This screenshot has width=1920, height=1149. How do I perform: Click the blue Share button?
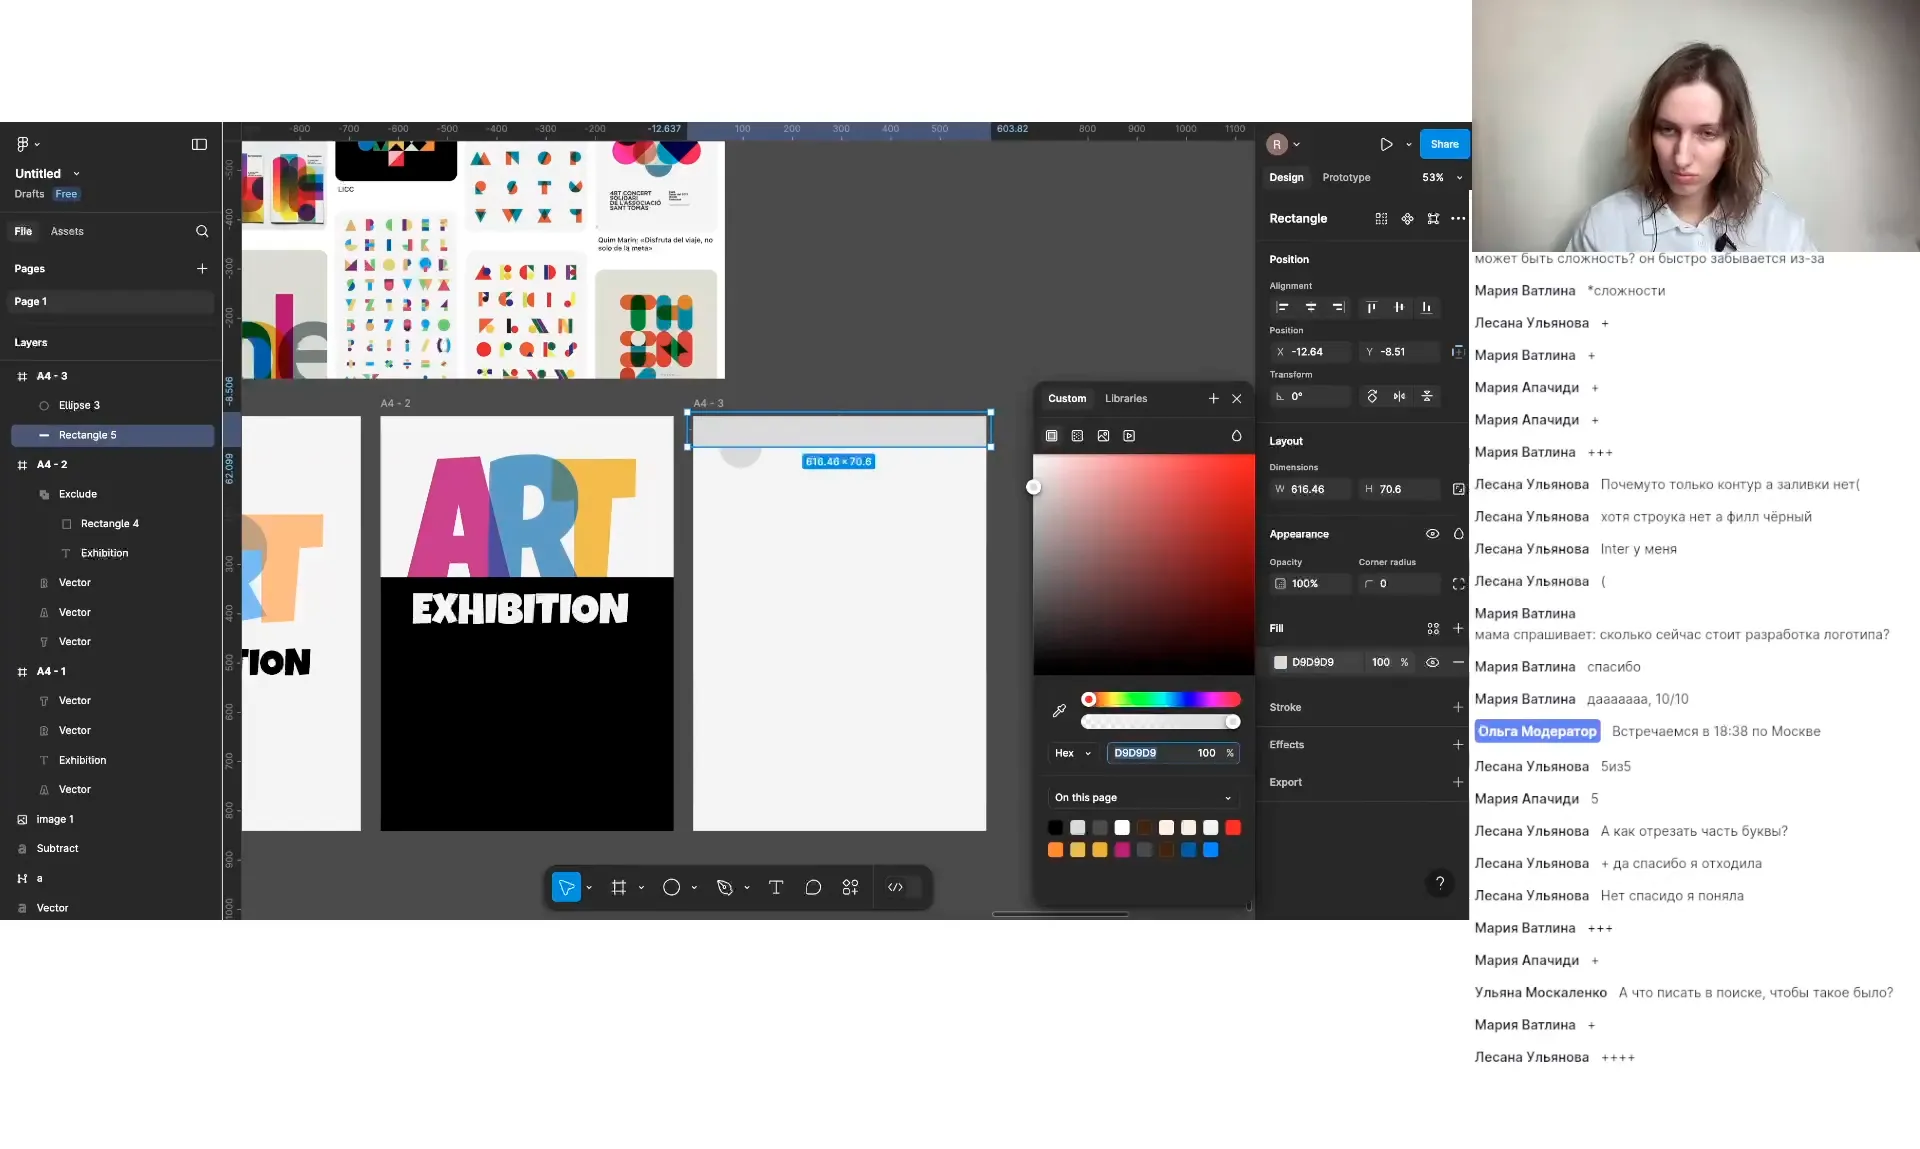[x=1444, y=144]
